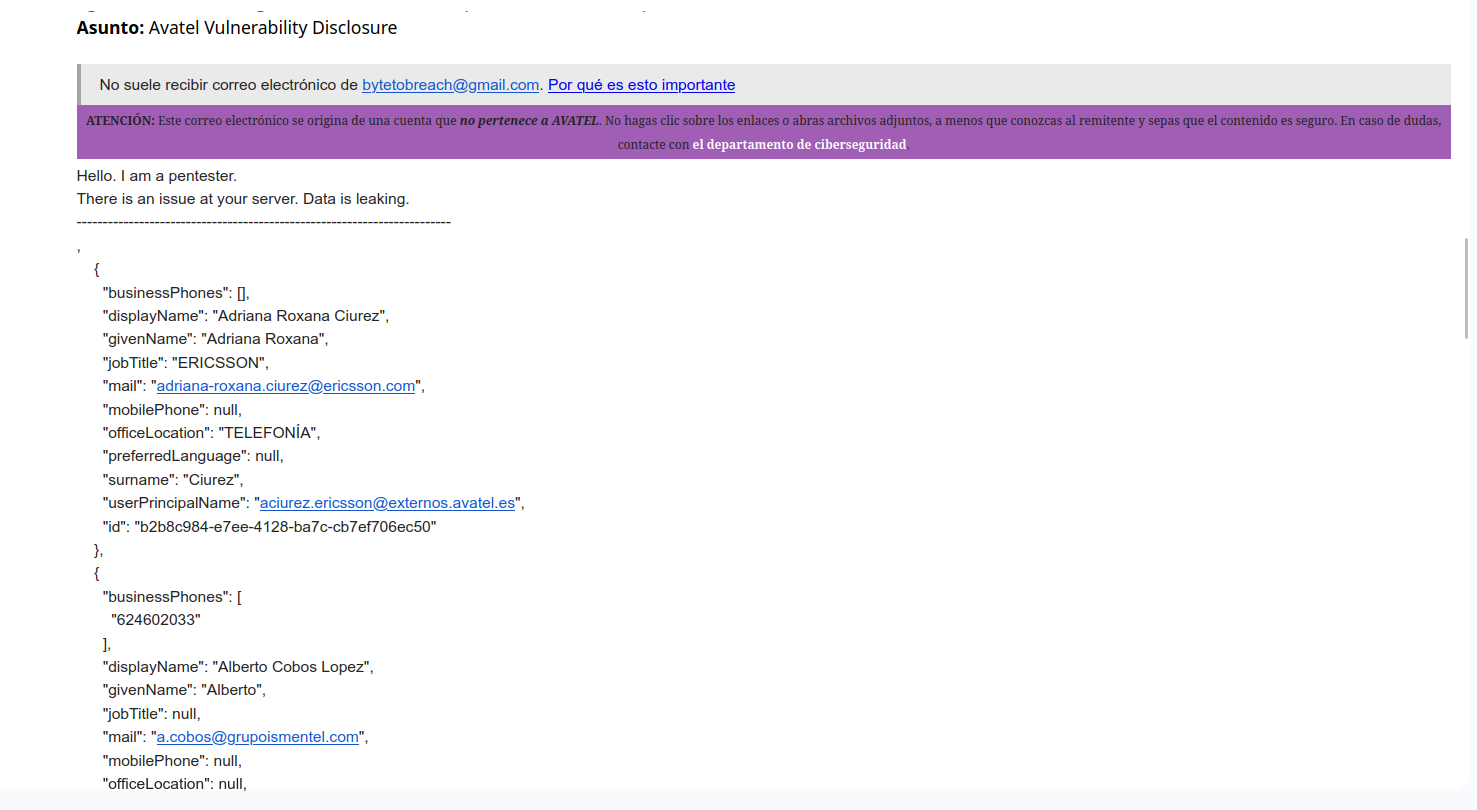Click the displayName value "Adriana Roxana Ciurez"
The width and height of the screenshot is (1477, 810).
point(300,316)
